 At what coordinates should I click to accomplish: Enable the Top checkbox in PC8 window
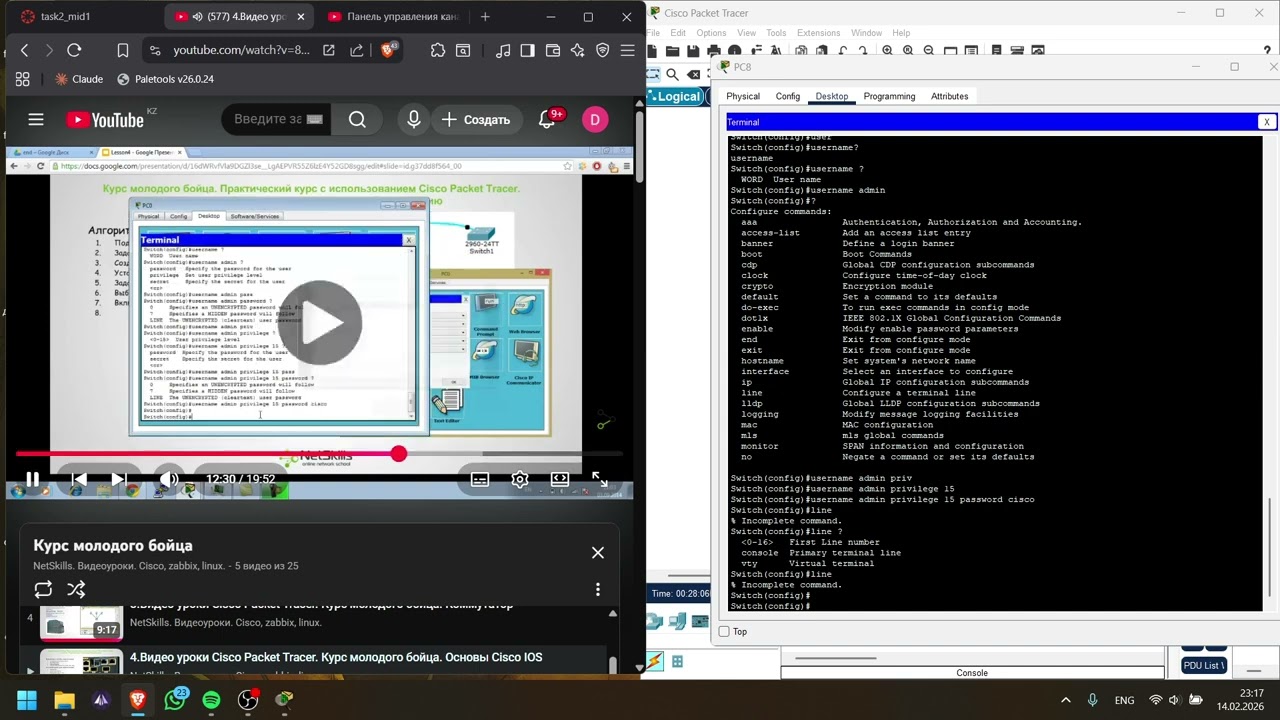coord(725,632)
